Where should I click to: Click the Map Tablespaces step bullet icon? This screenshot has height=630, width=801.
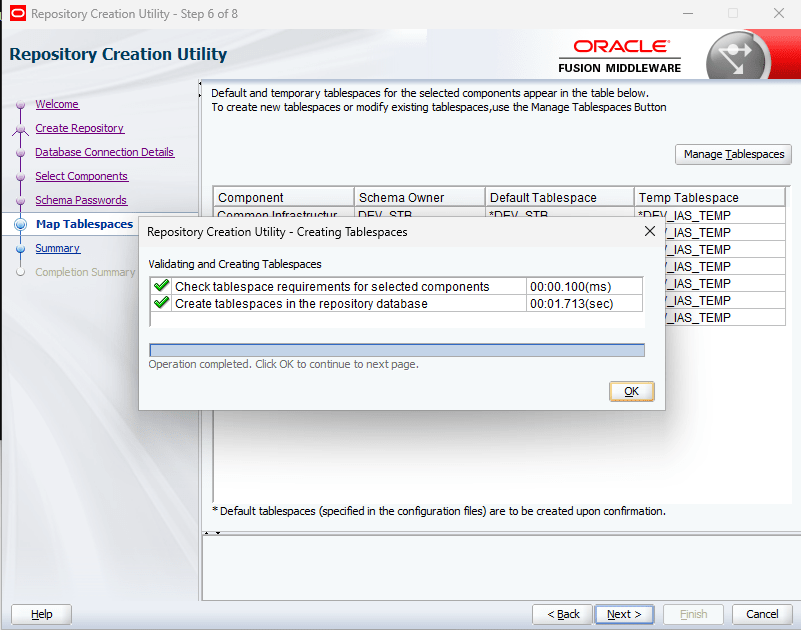click(x=20, y=224)
